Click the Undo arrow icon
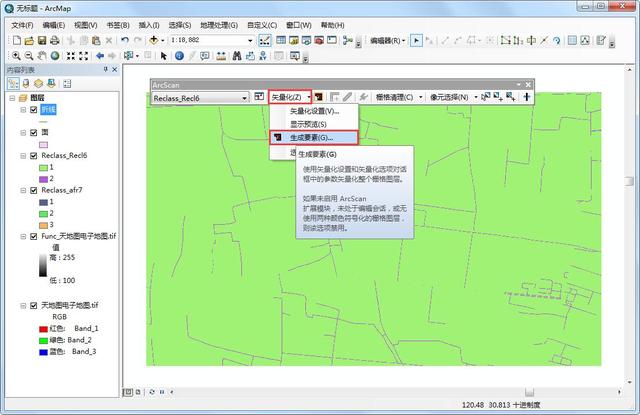Screen dimensions: 640x415 pos(125,40)
